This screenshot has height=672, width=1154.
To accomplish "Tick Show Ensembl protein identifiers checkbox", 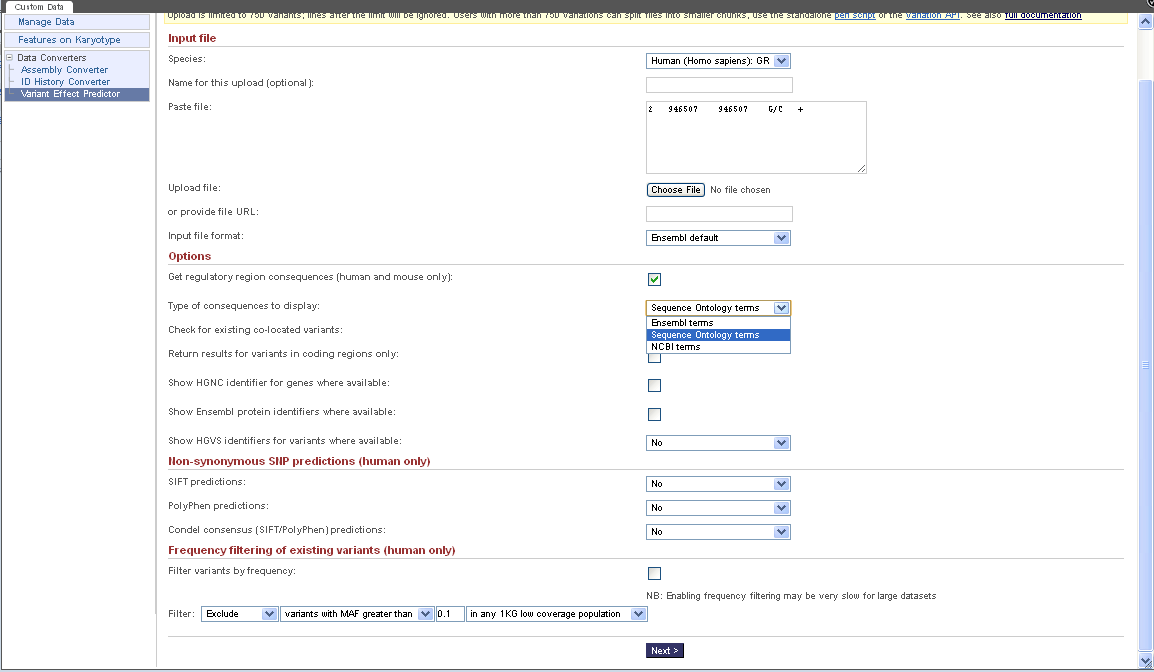I will coord(654,414).
